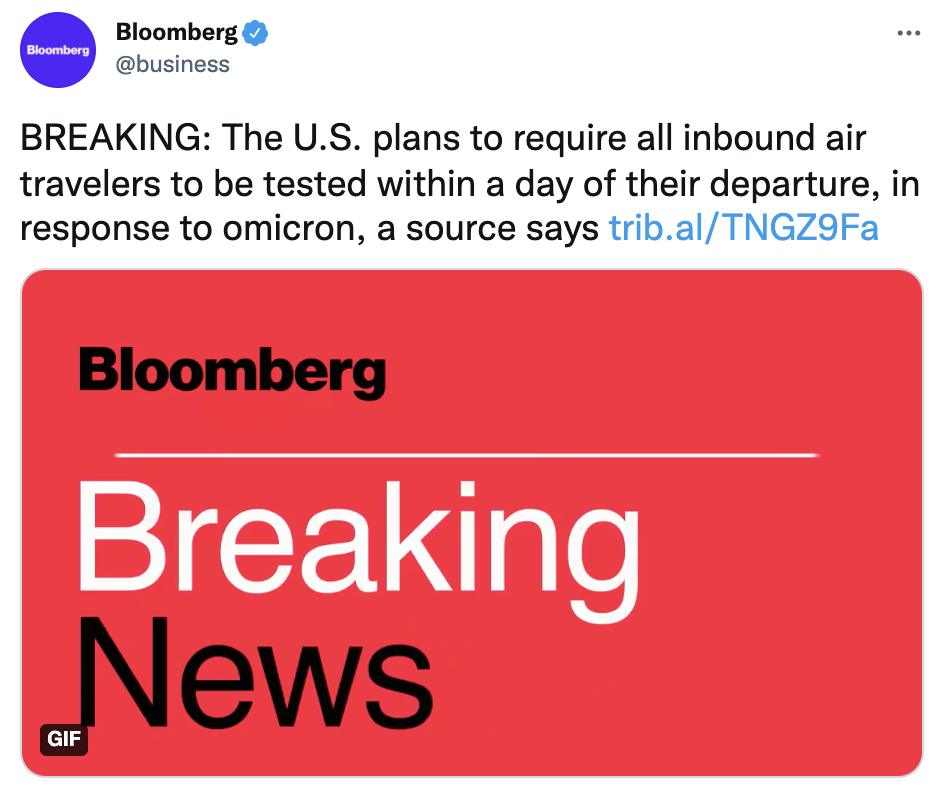The height and width of the screenshot is (800, 942).
Task: Click the black Bloomberg logo inside the GIF
Action: (x=232, y=372)
